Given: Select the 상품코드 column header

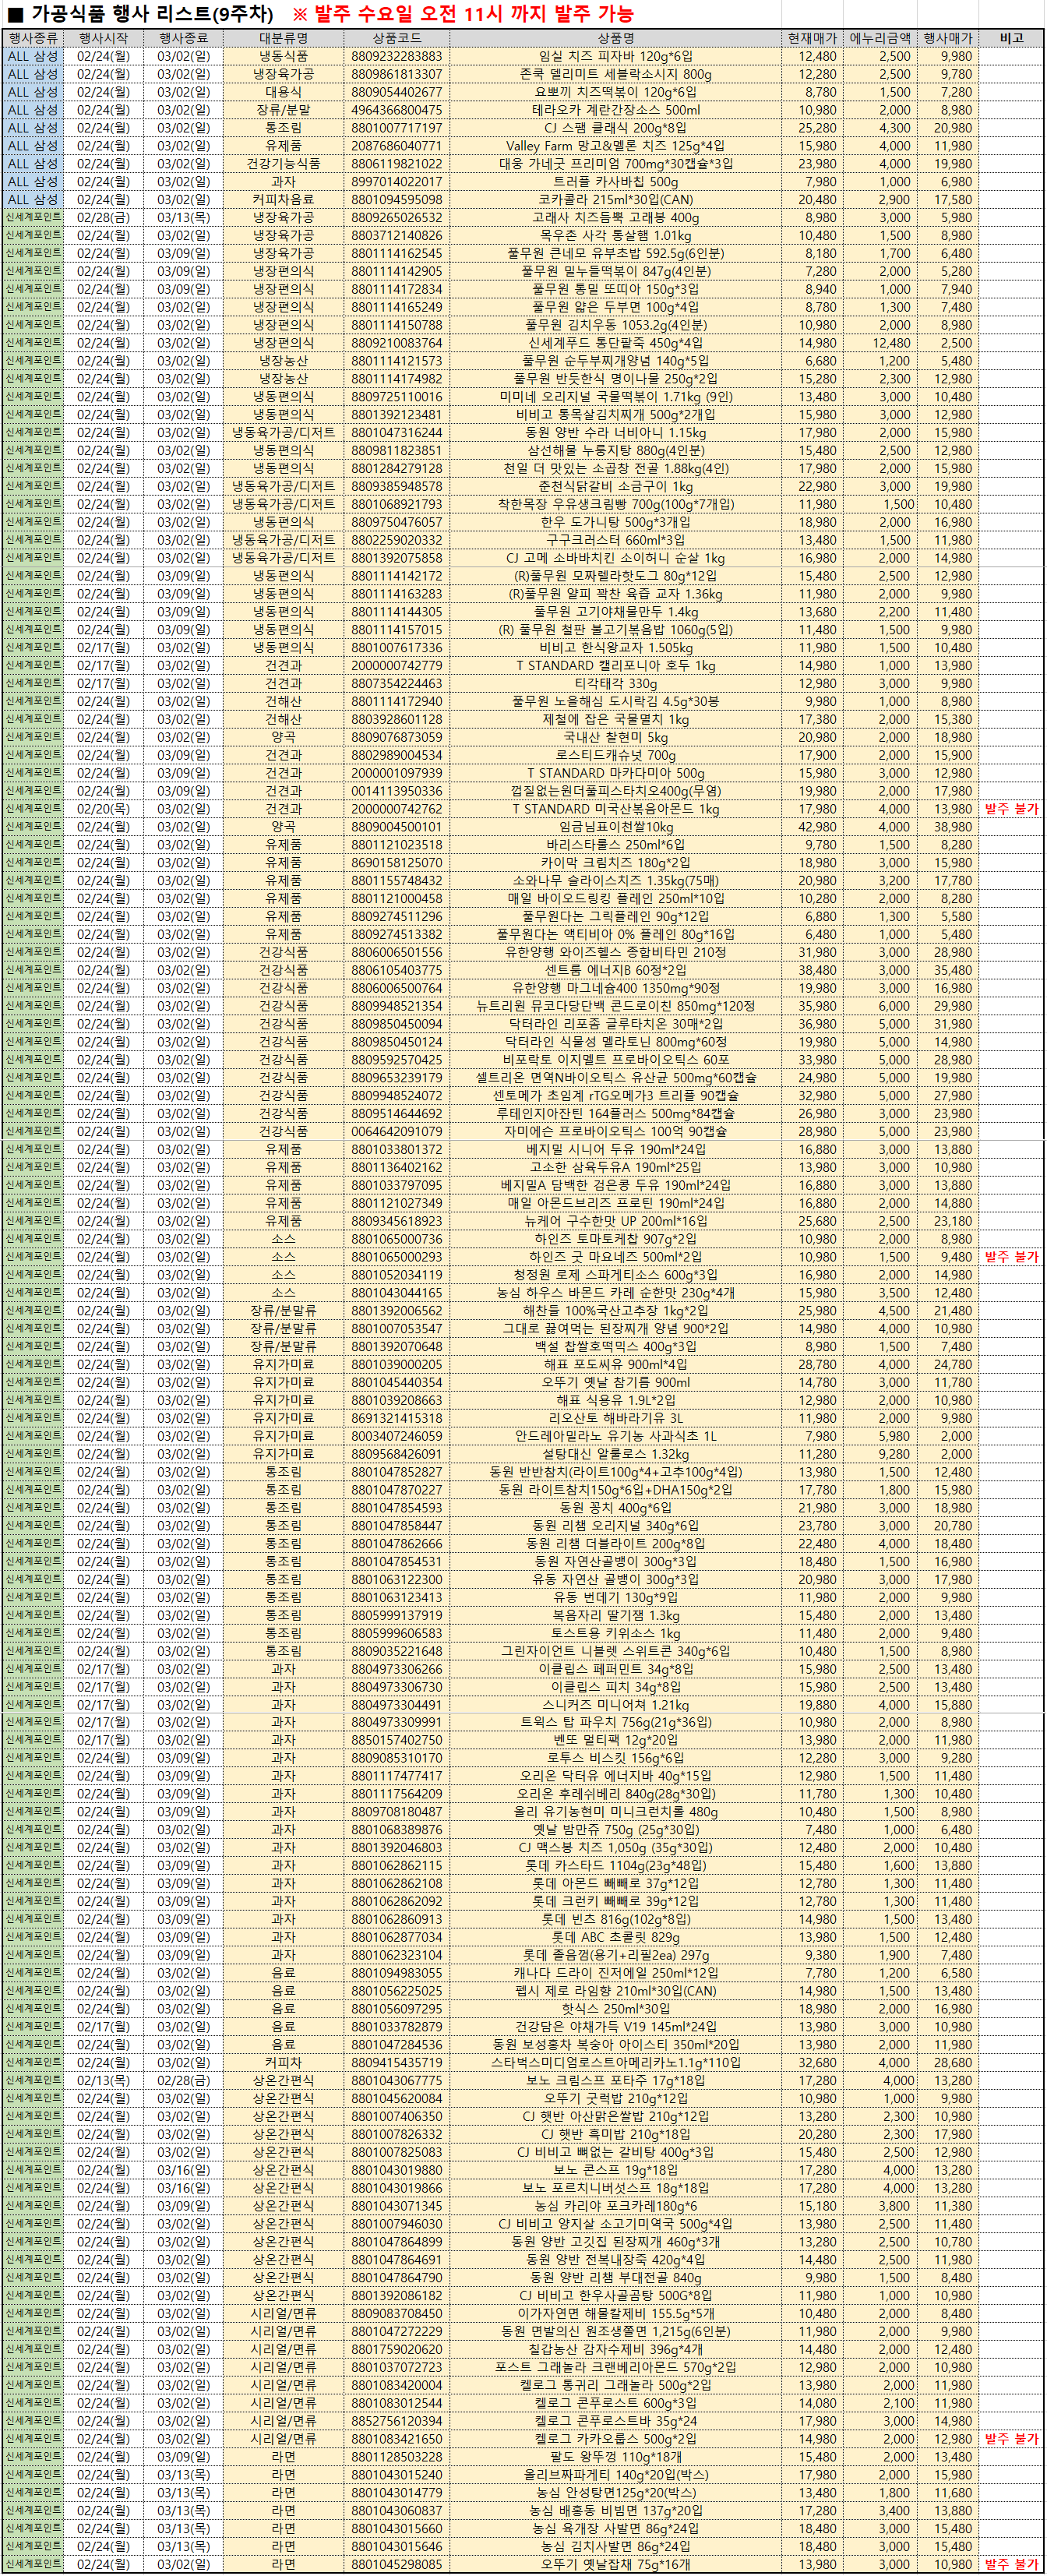Looking at the screenshot, I should pos(397,38).
